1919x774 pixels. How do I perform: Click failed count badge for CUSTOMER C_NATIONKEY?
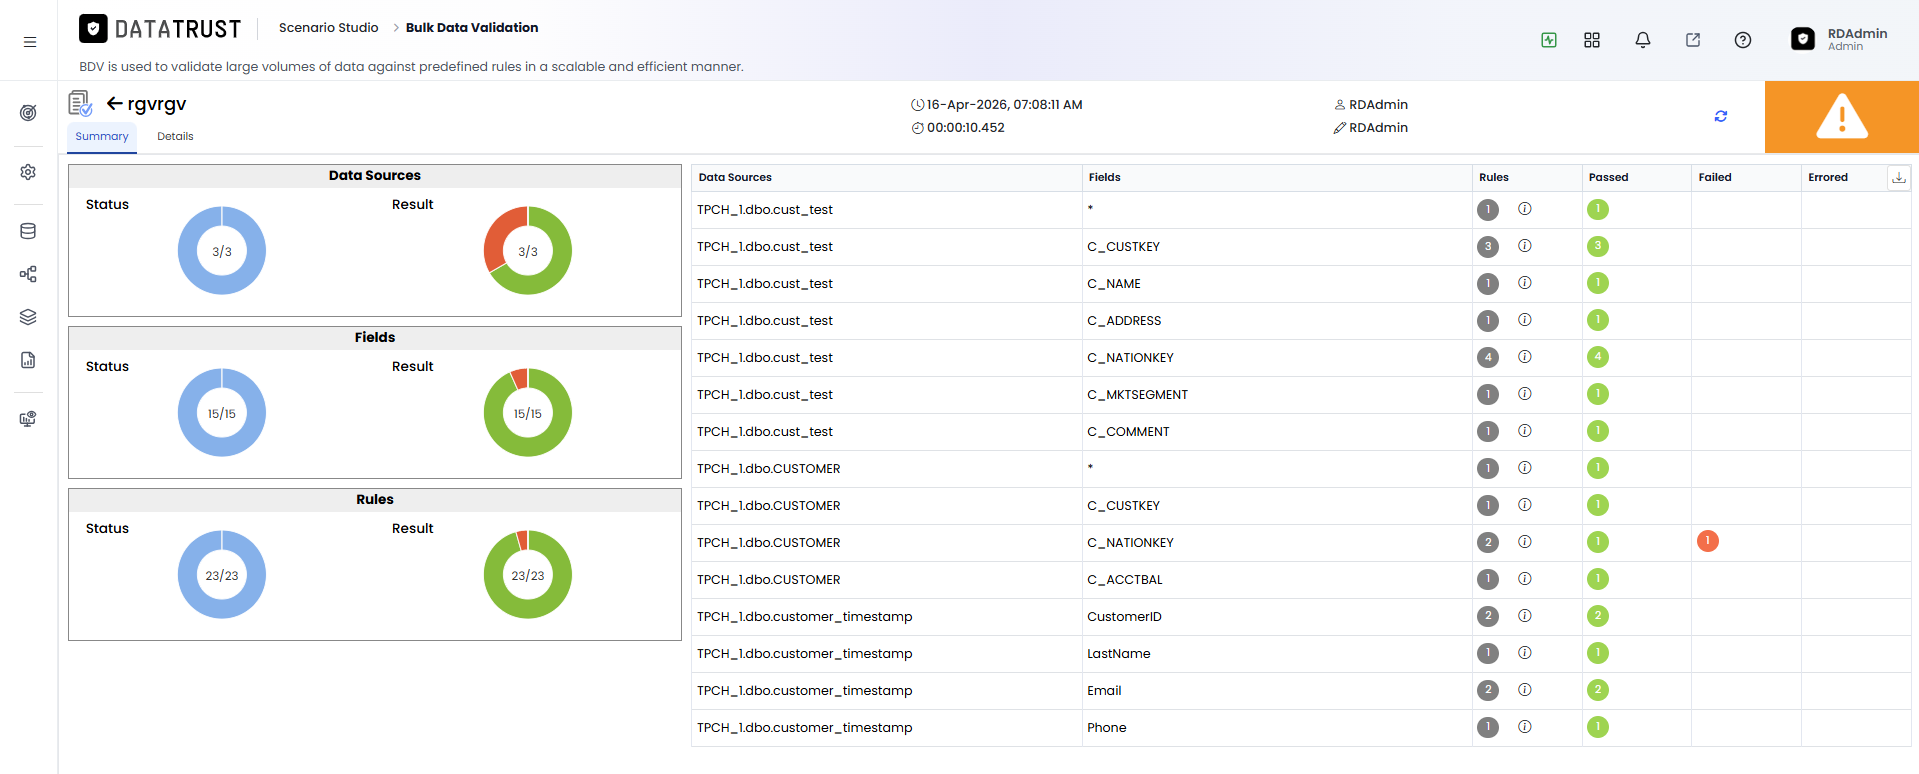point(1708,541)
